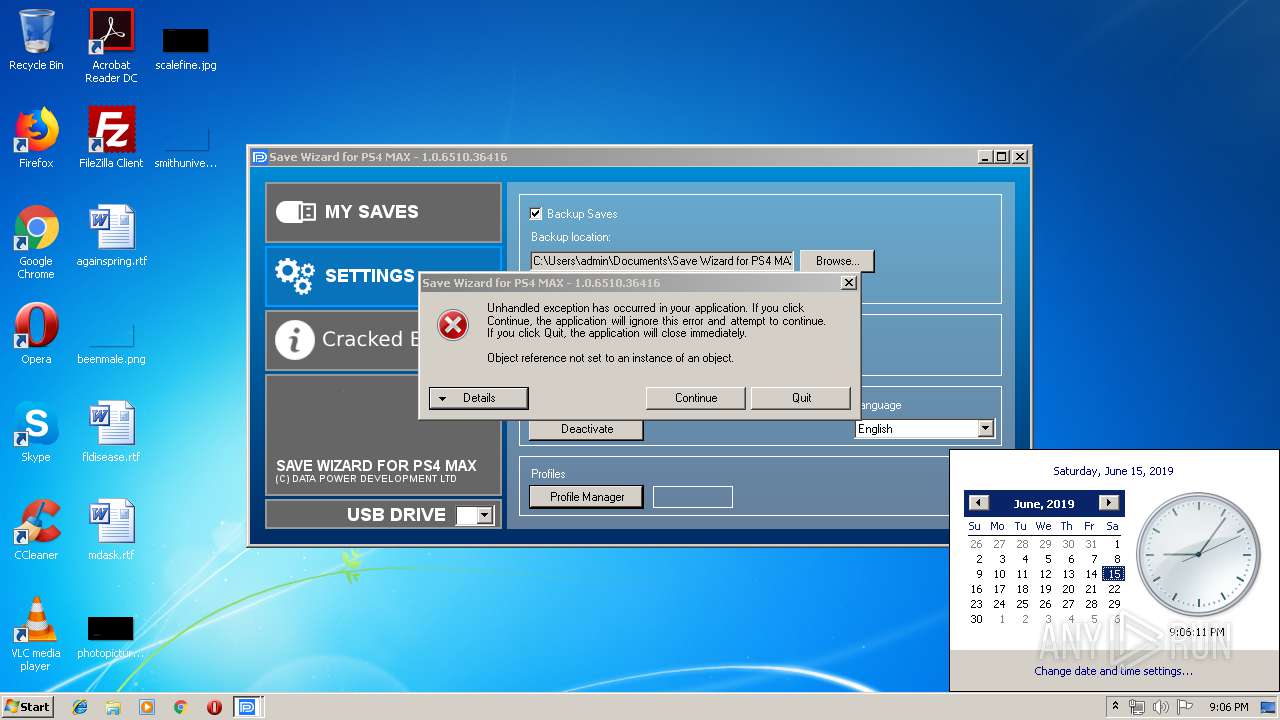Toggle the Backup Saves checkbox
This screenshot has height=720, width=1280.
536,213
